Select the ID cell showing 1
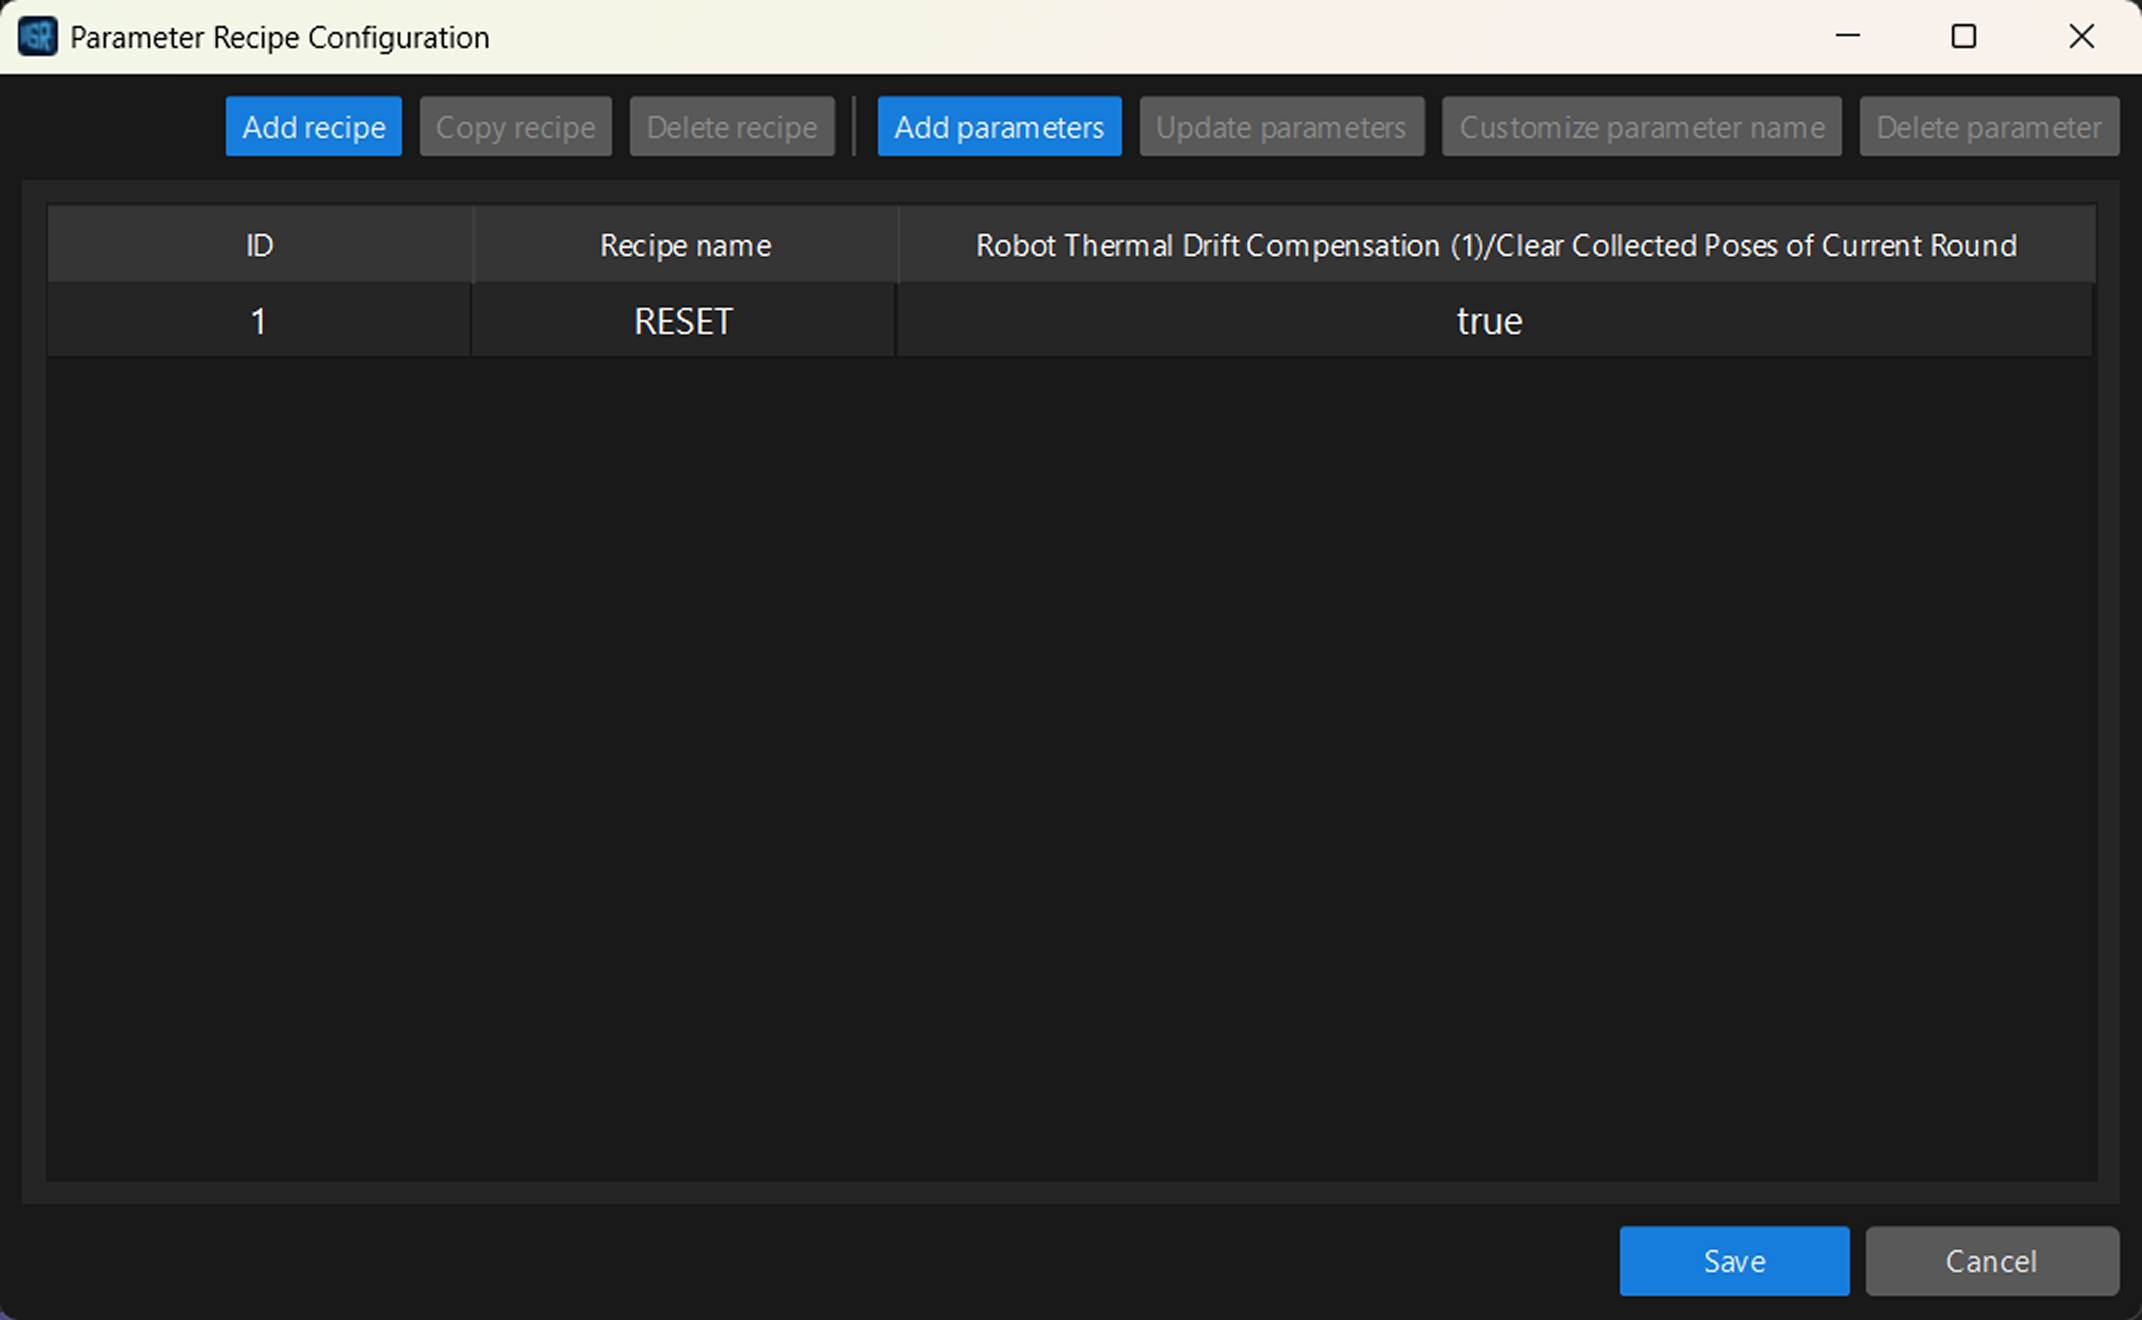 [259, 321]
